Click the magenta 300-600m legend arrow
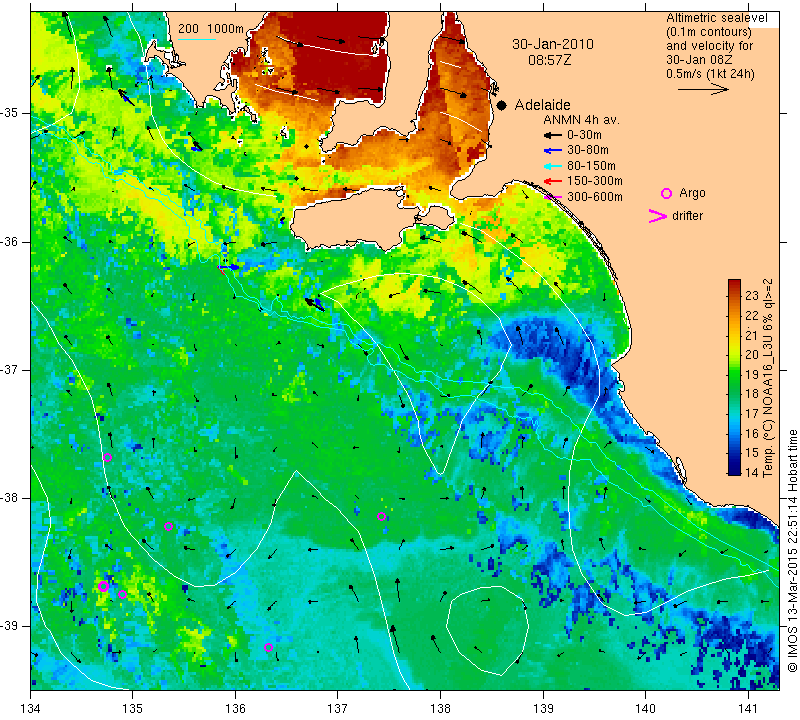800x720 pixels. 552,197
